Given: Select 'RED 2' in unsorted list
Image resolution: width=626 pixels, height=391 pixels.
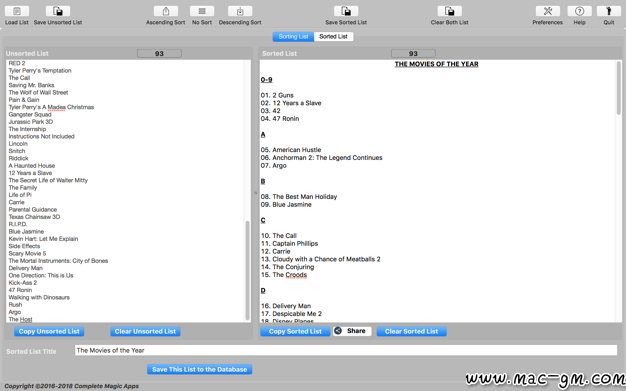Looking at the screenshot, I should (17, 64).
